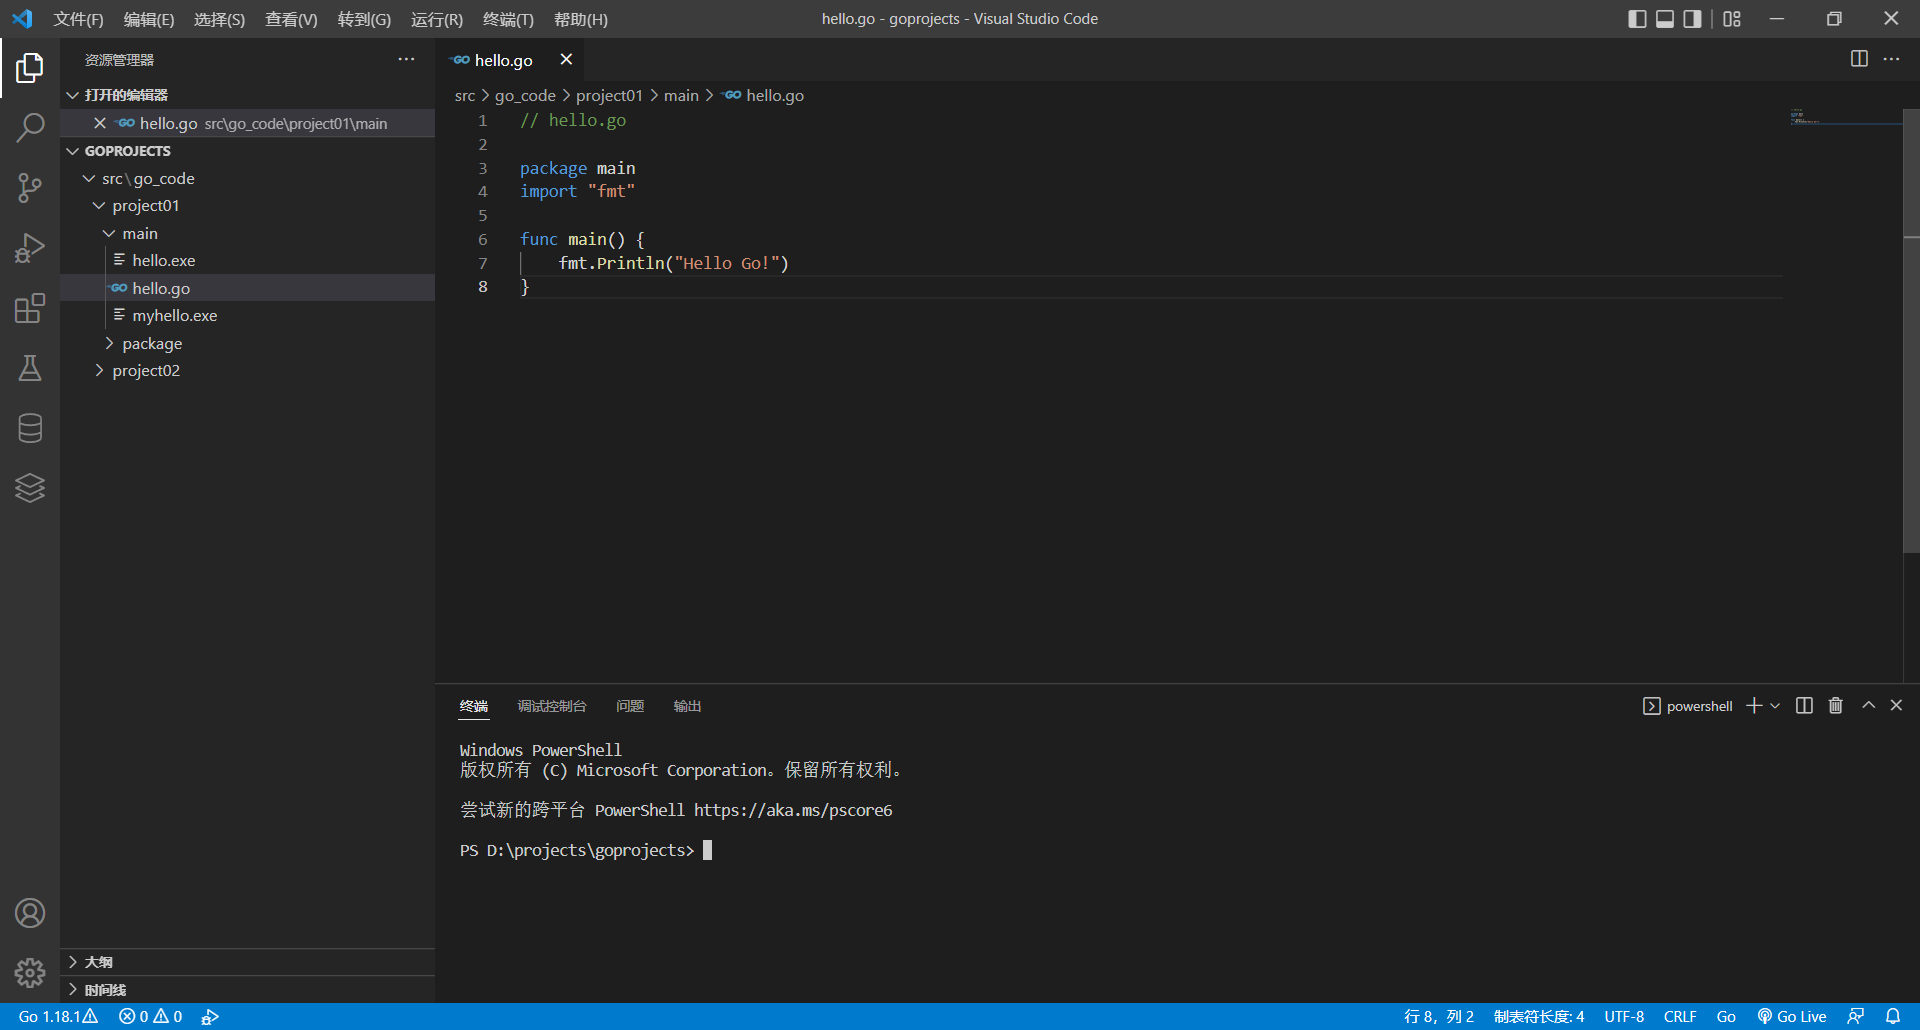
Task: Toggle the bottom panel visibility
Action: pos(1665,19)
